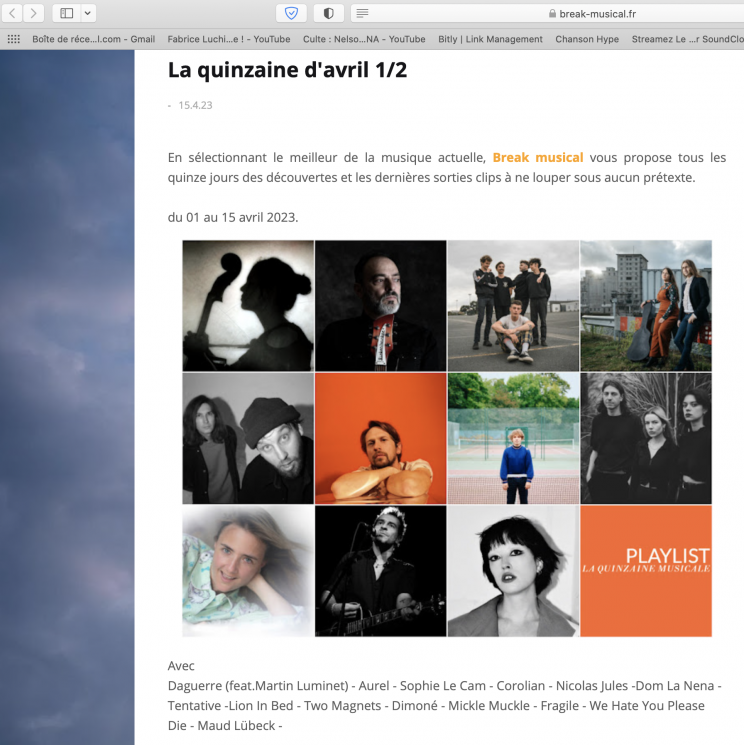Click the artist name Dom La Nena
The image size is (744, 745).
[675, 686]
